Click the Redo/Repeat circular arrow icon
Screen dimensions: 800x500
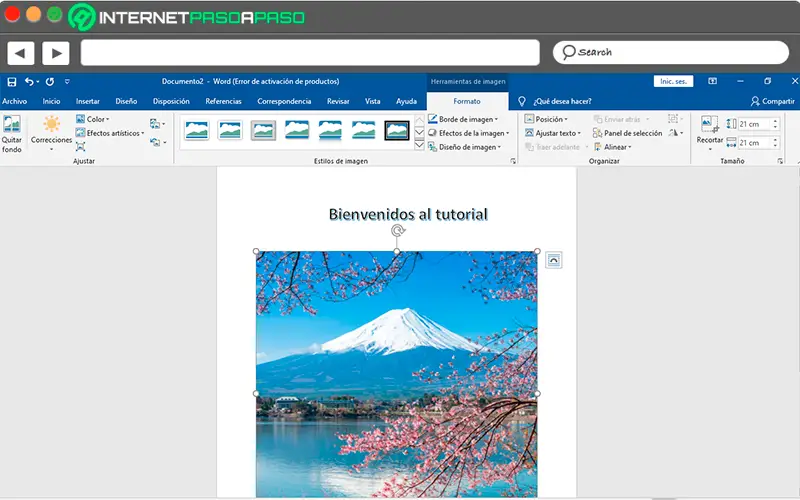click(x=49, y=82)
